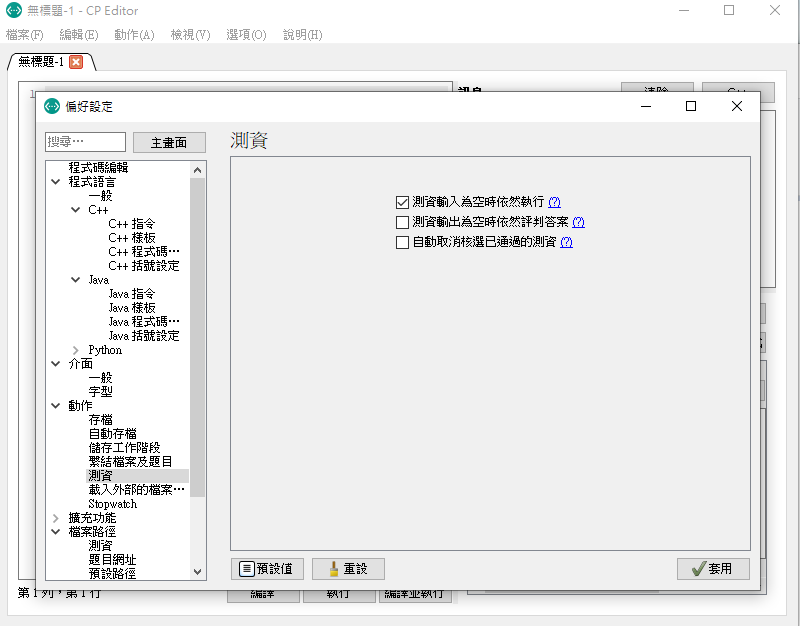Open the 選項(O) menu
The image size is (800, 626).
point(246,35)
